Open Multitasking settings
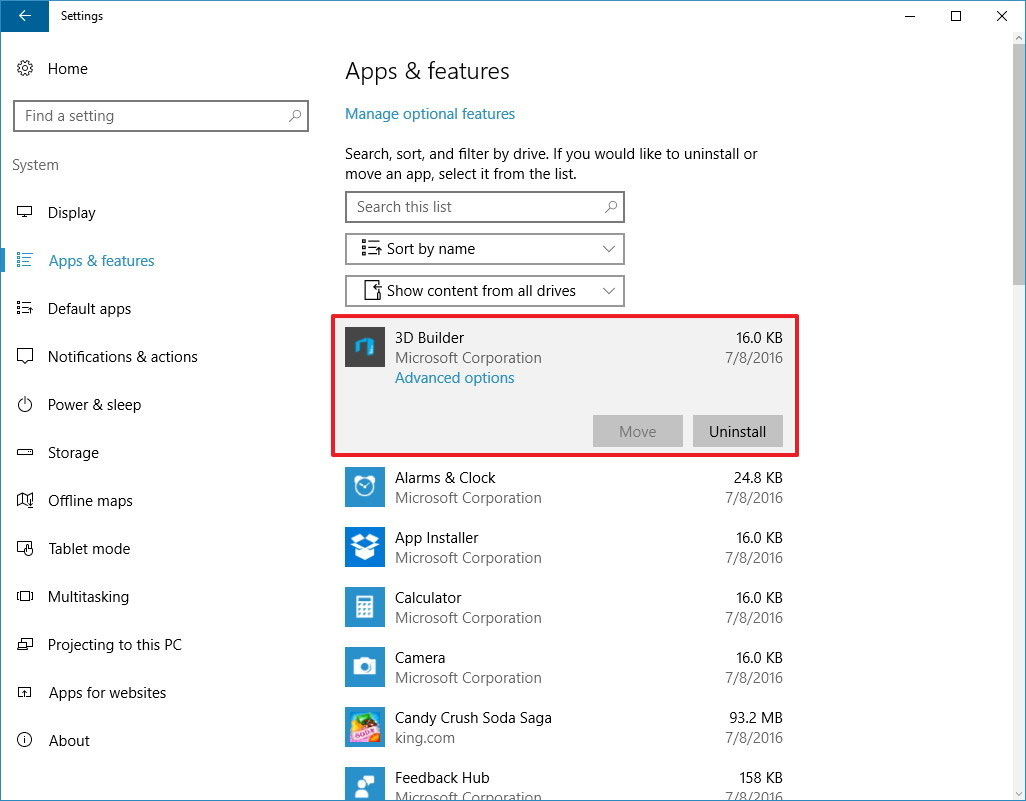The width and height of the screenshot is (1026, 801). [88, 597]
